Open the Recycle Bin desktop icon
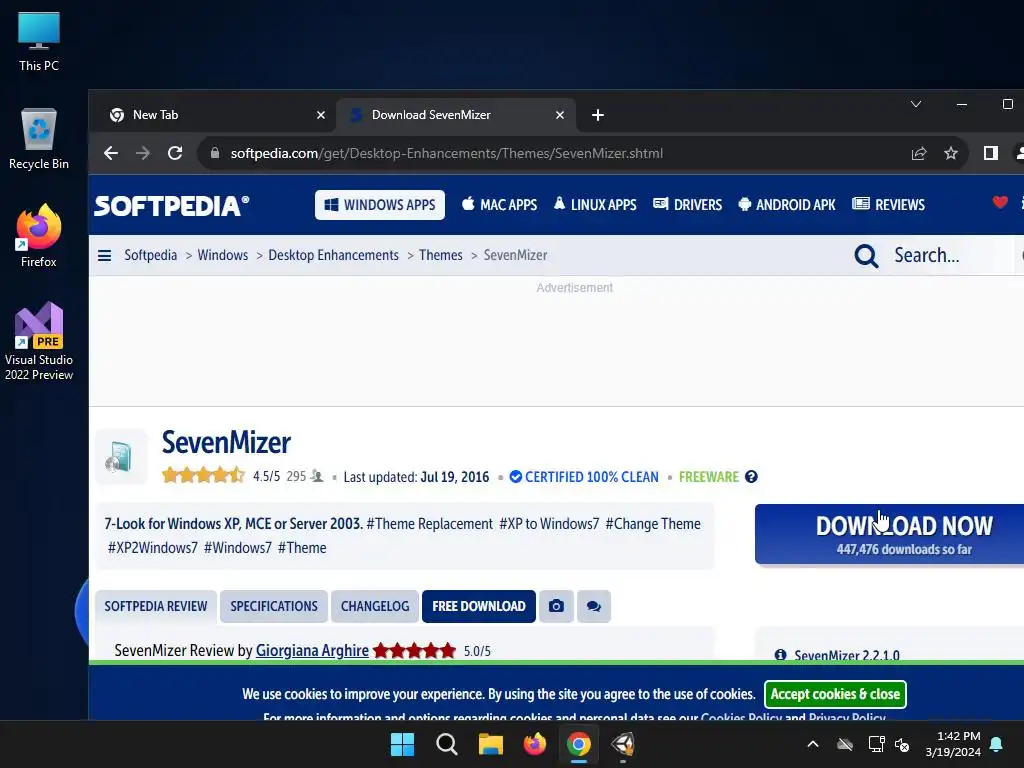Screen dimensions: 1024x768 point(39,139)
